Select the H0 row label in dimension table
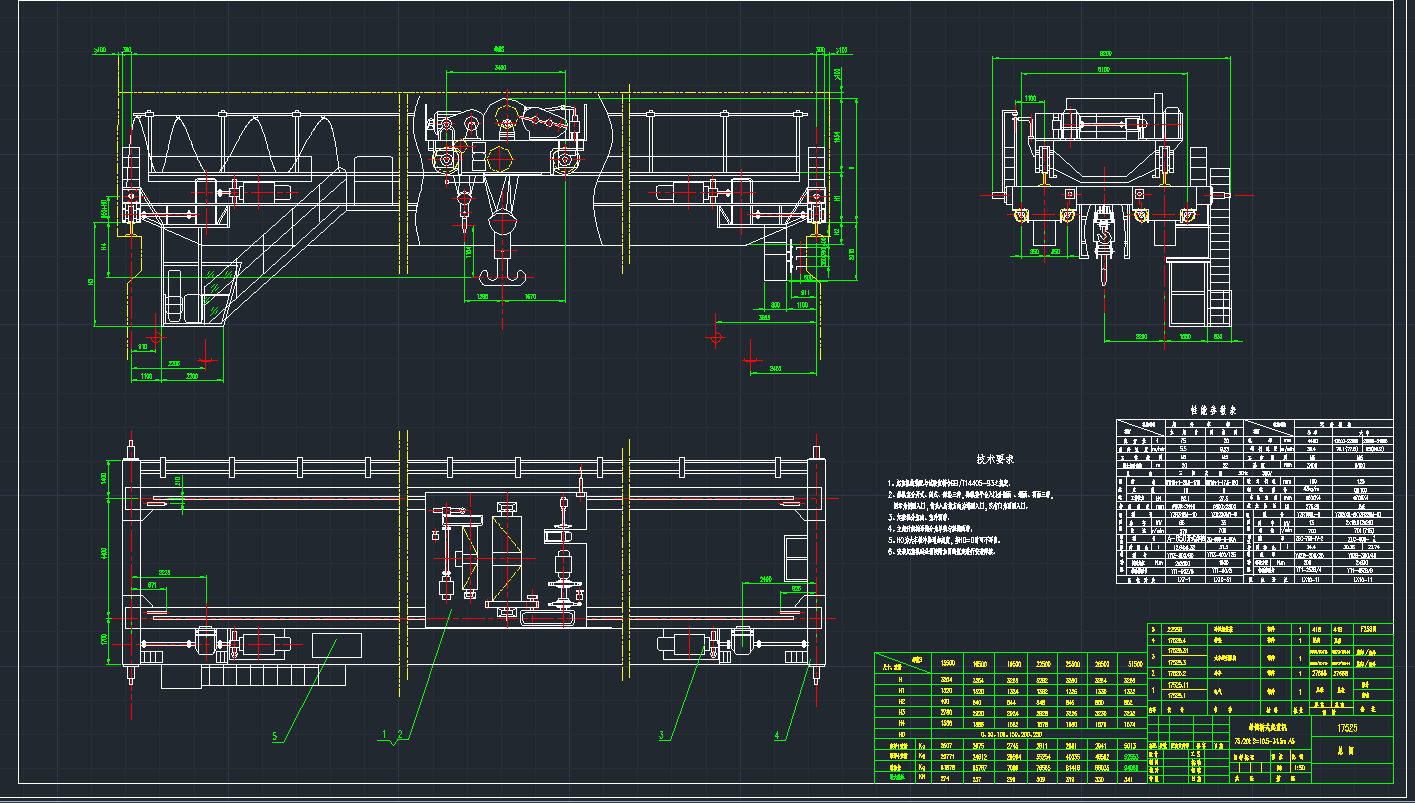This screenshot has width=1415, height=803. click(903, 734)
